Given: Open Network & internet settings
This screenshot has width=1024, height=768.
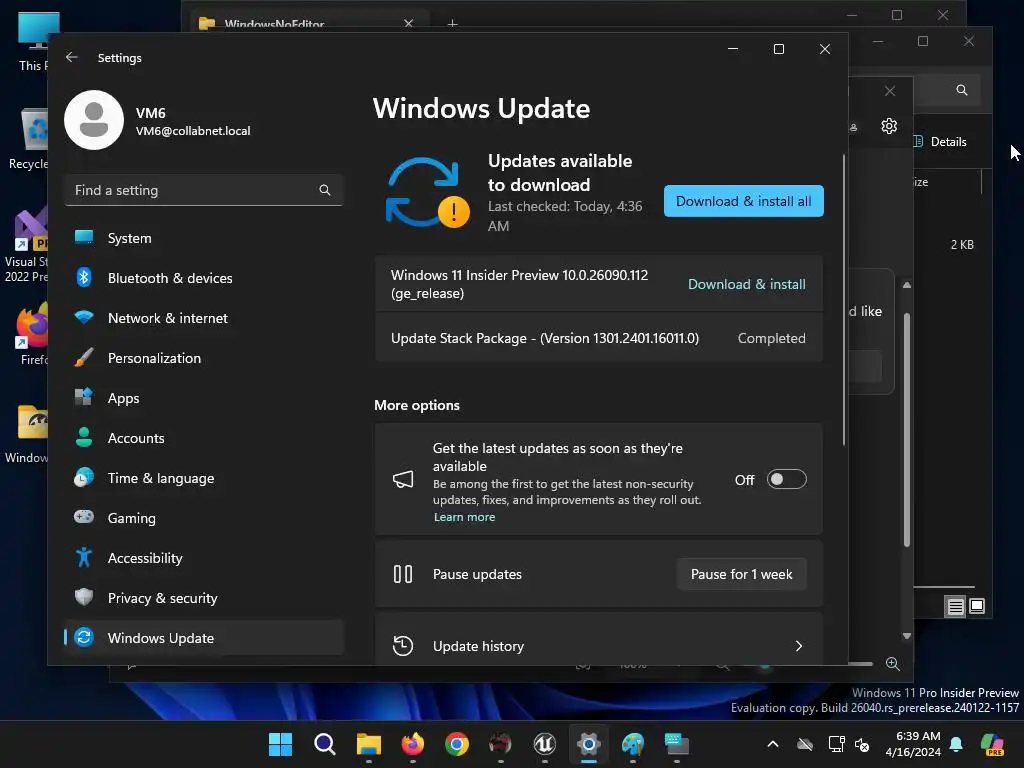Looking at the screenshot, I should 204,318.
